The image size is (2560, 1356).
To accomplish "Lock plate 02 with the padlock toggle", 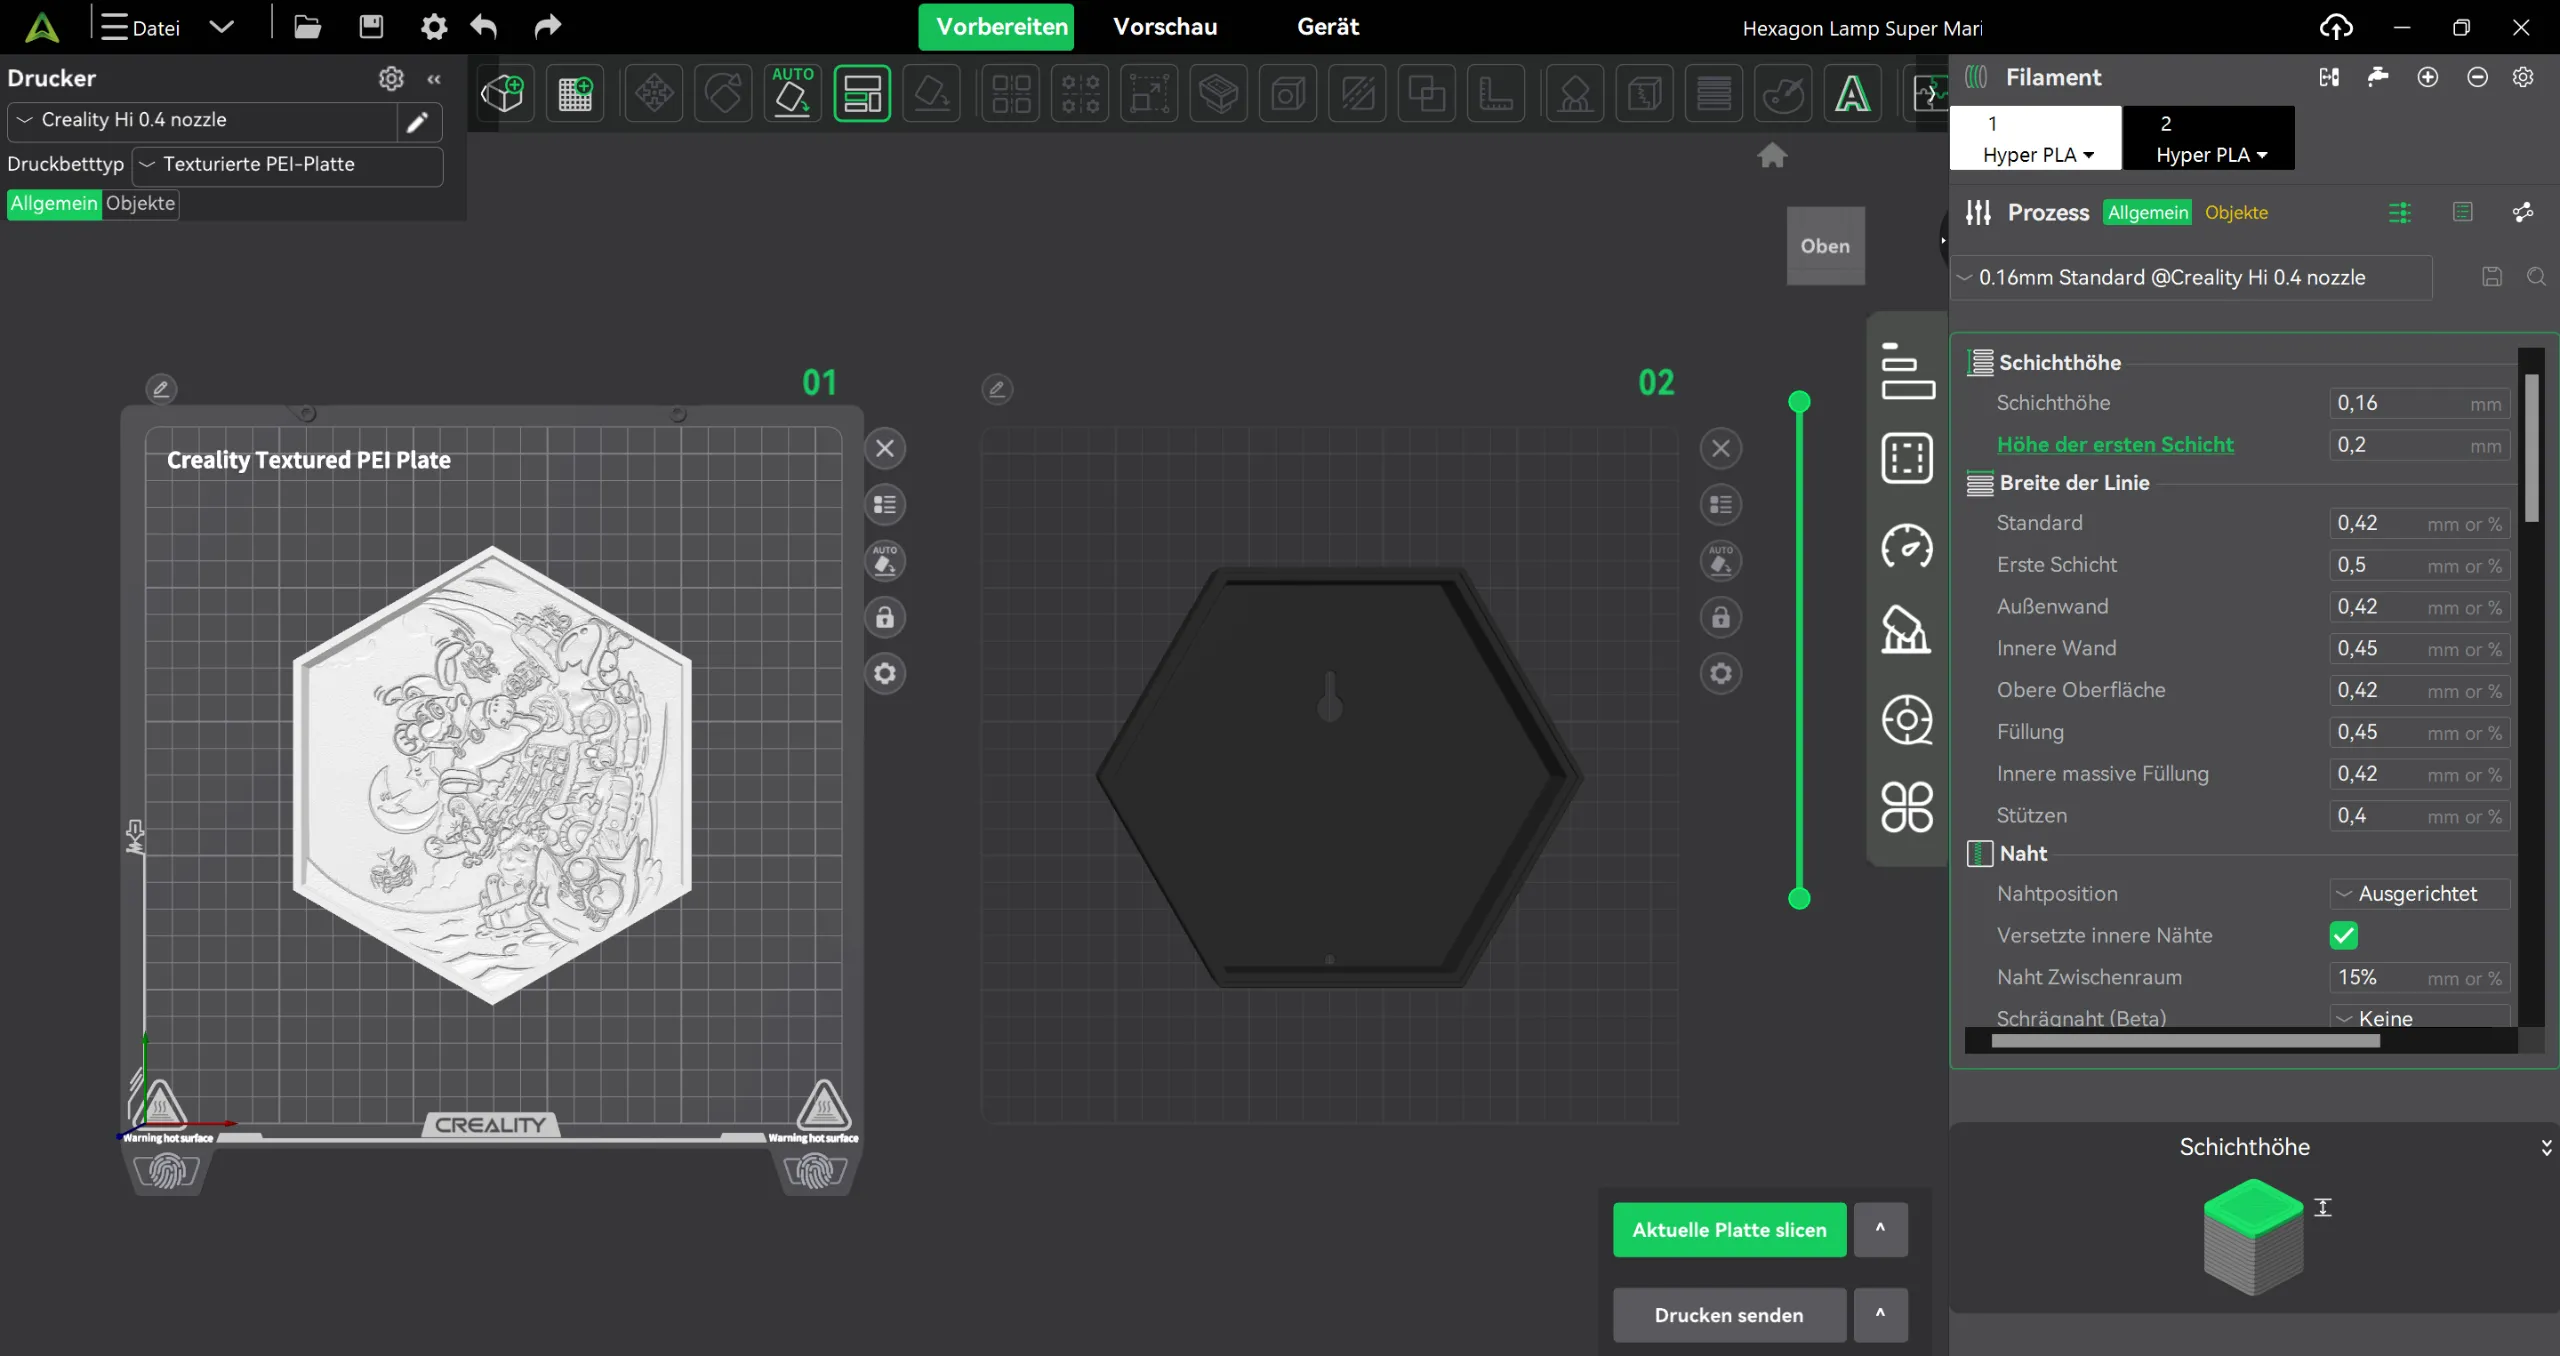I will (x=1719, y=618).
